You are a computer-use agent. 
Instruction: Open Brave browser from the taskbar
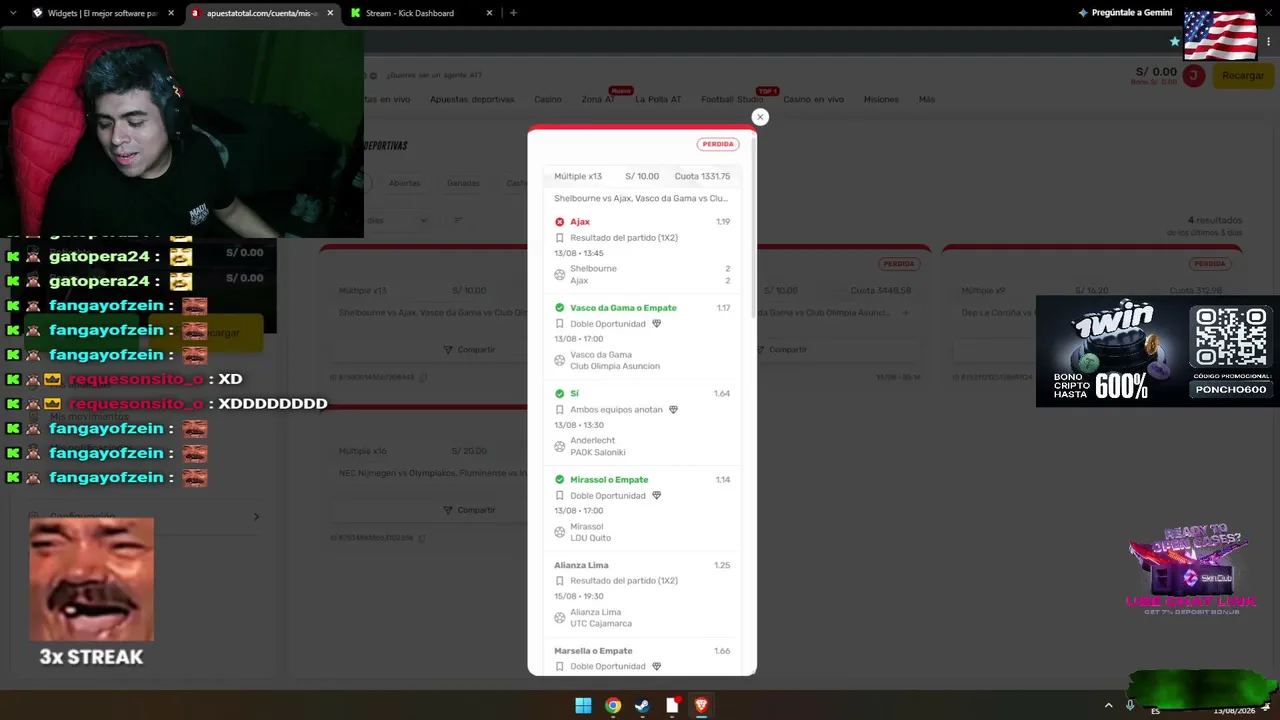(x=701, y=706)
